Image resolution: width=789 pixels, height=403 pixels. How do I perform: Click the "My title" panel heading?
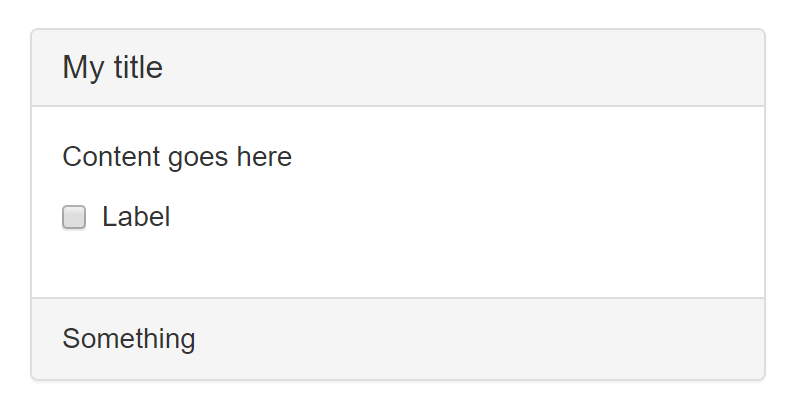[112, 68]
